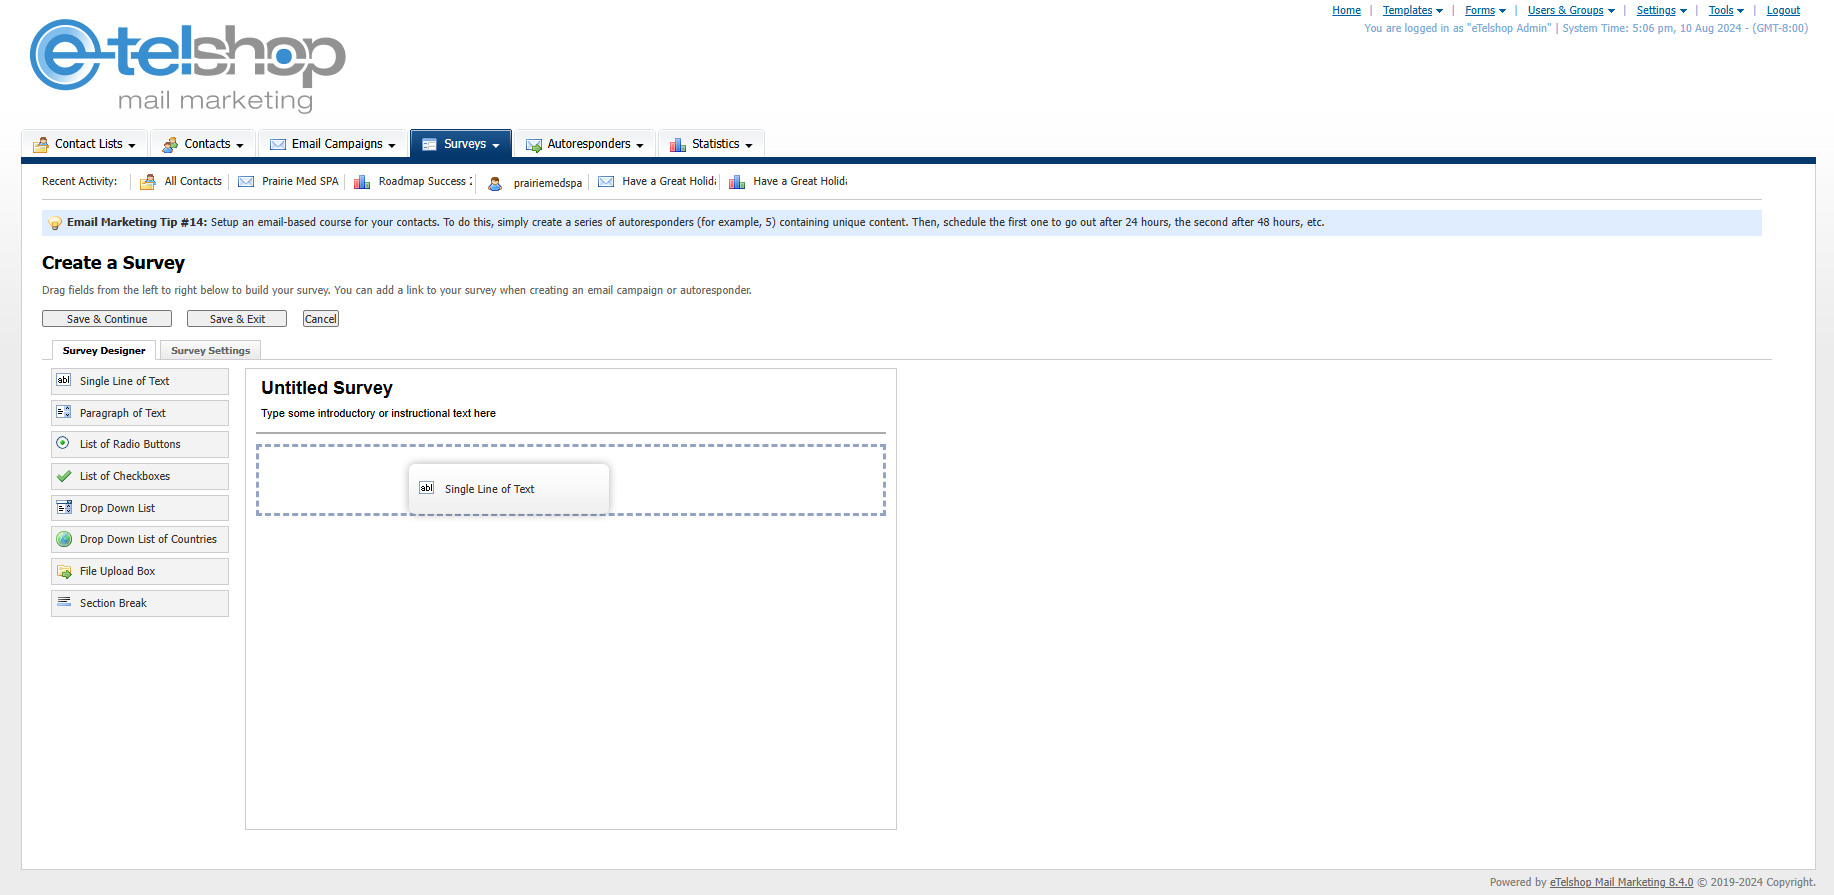The width and height of the screenshot is (1834, 895).
Task: Click the Paragraph of Text field icon
Action: tap(64, 413)
